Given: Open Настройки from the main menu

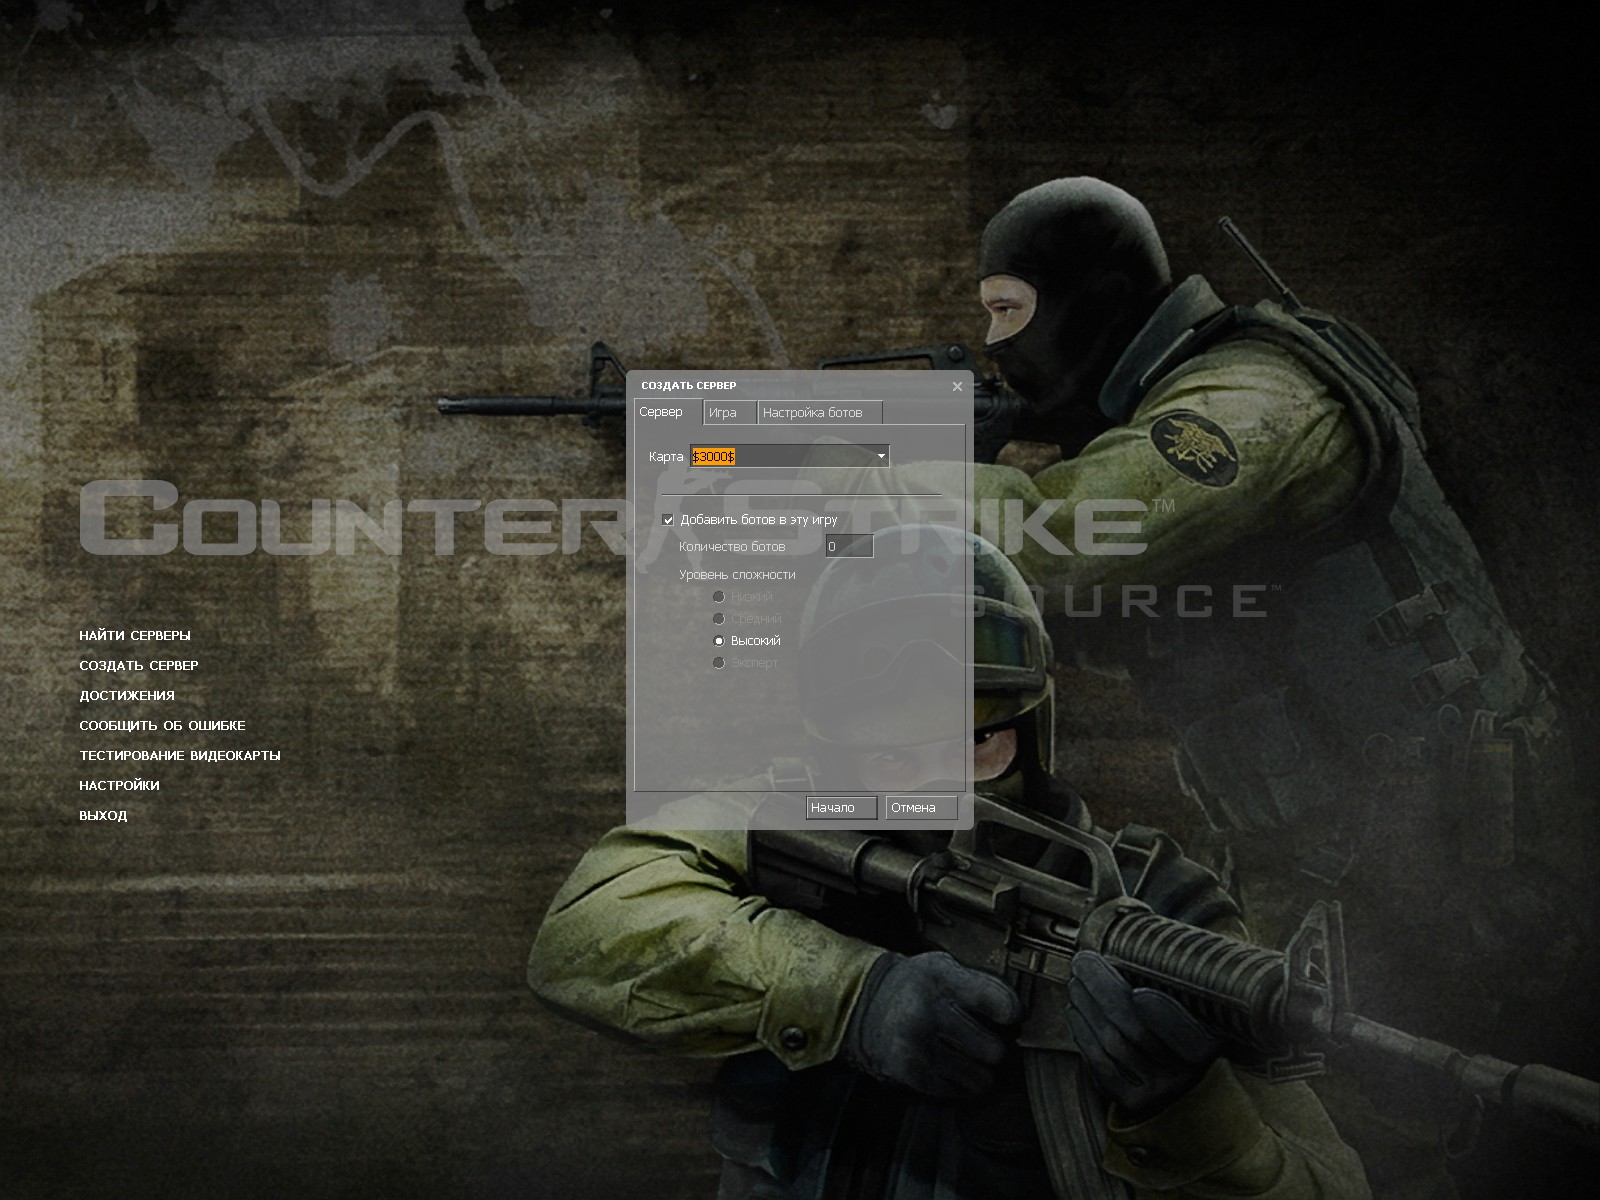Looking at the screenshot, I should point(119,786).
